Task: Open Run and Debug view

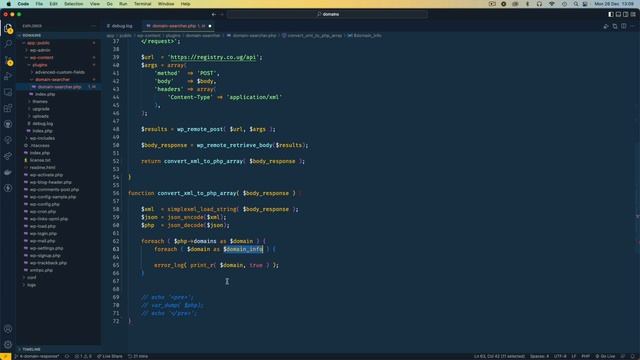Action: click(8, 76)
